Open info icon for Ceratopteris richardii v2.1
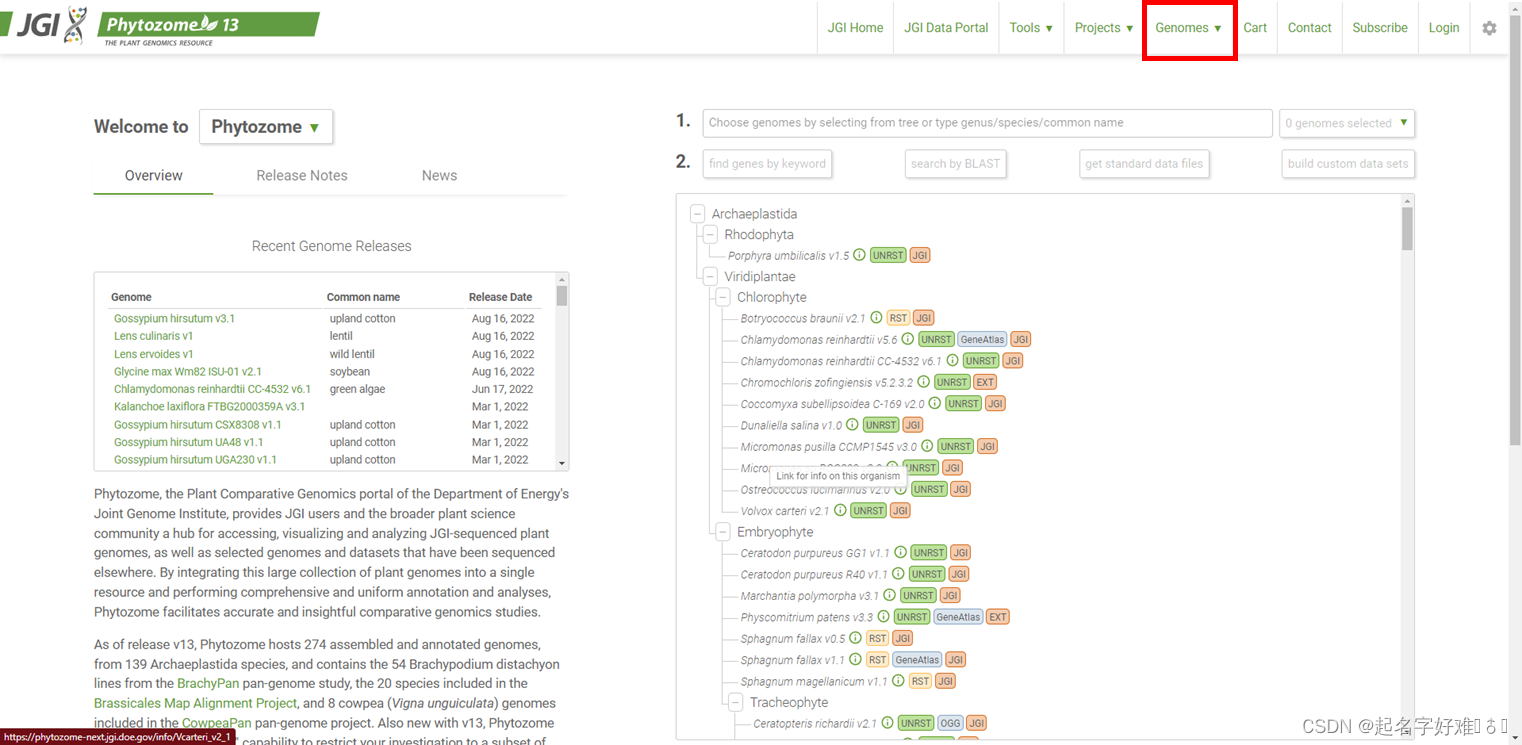1522x745 pixels. 886,723
